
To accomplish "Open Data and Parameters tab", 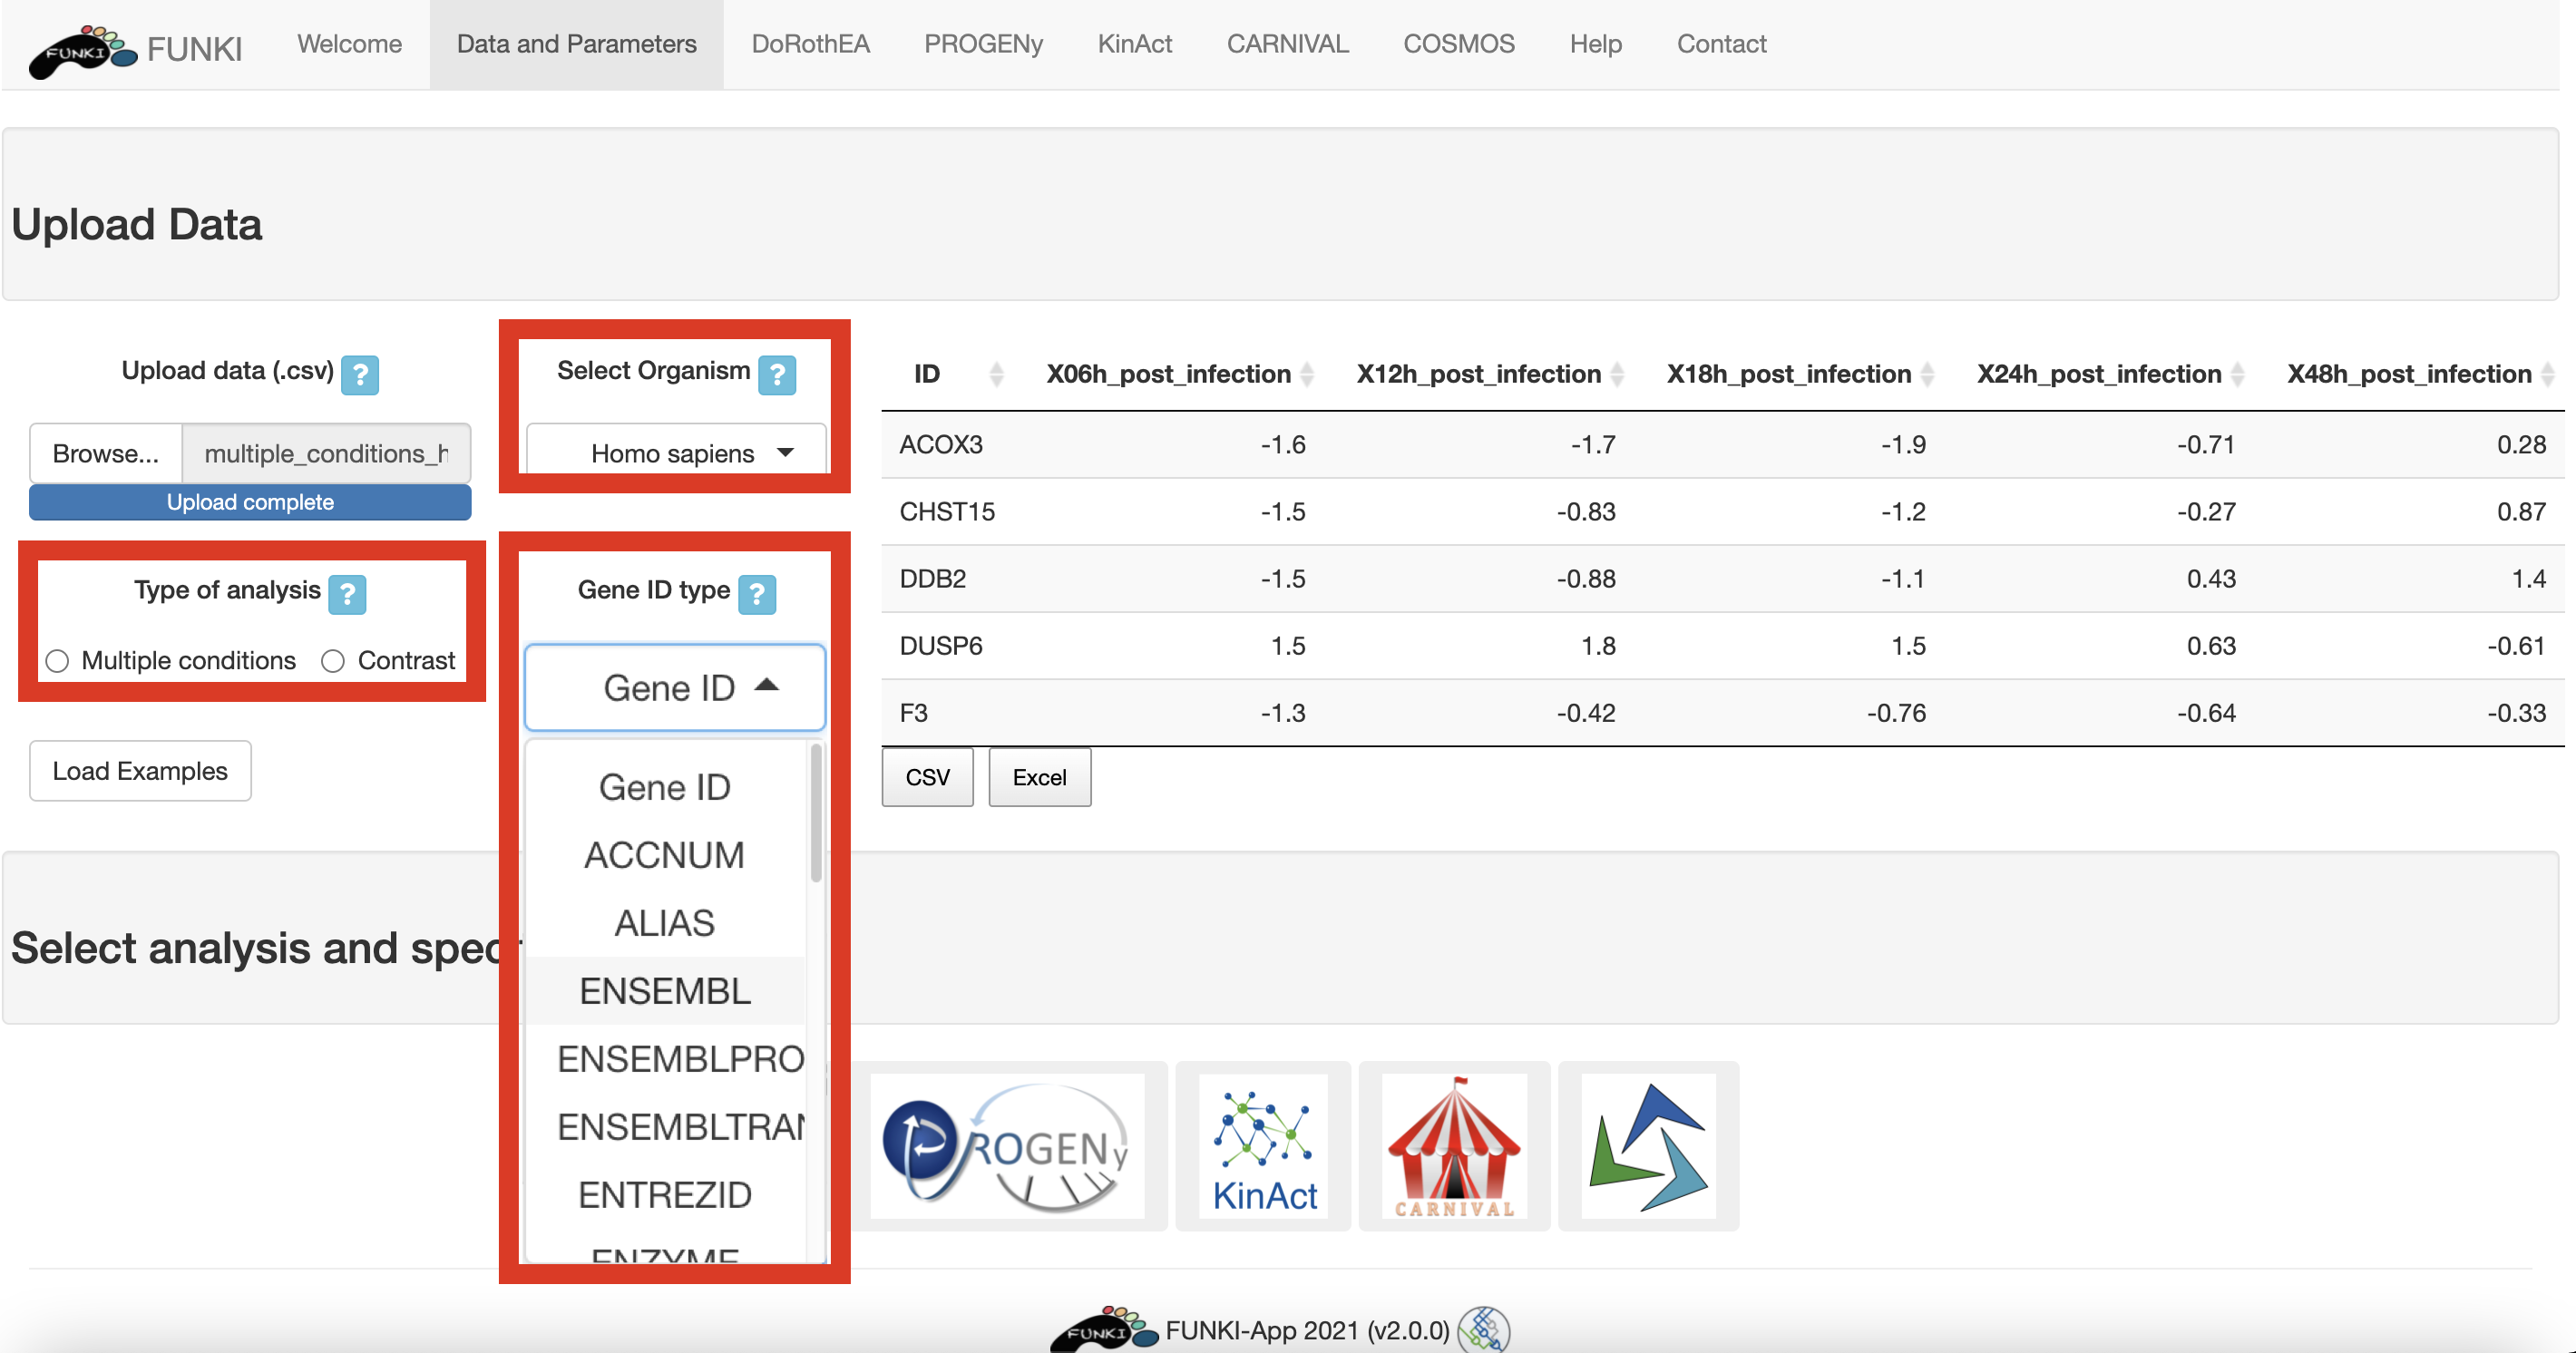I will 577,44.
